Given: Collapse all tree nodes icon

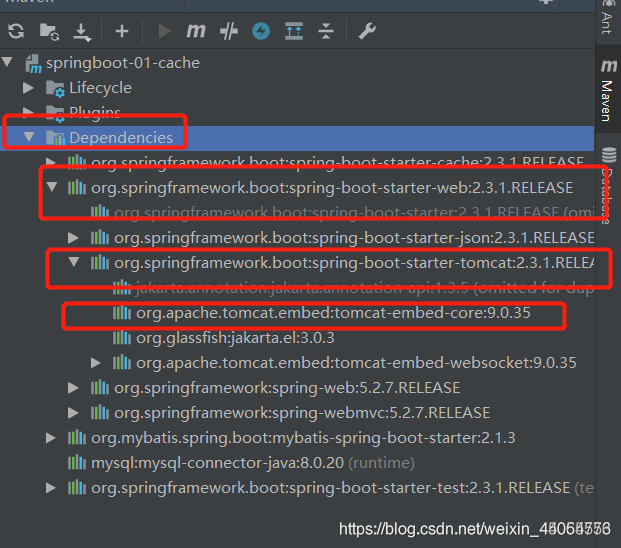Looking at the screenshot, I should [326, 31].
